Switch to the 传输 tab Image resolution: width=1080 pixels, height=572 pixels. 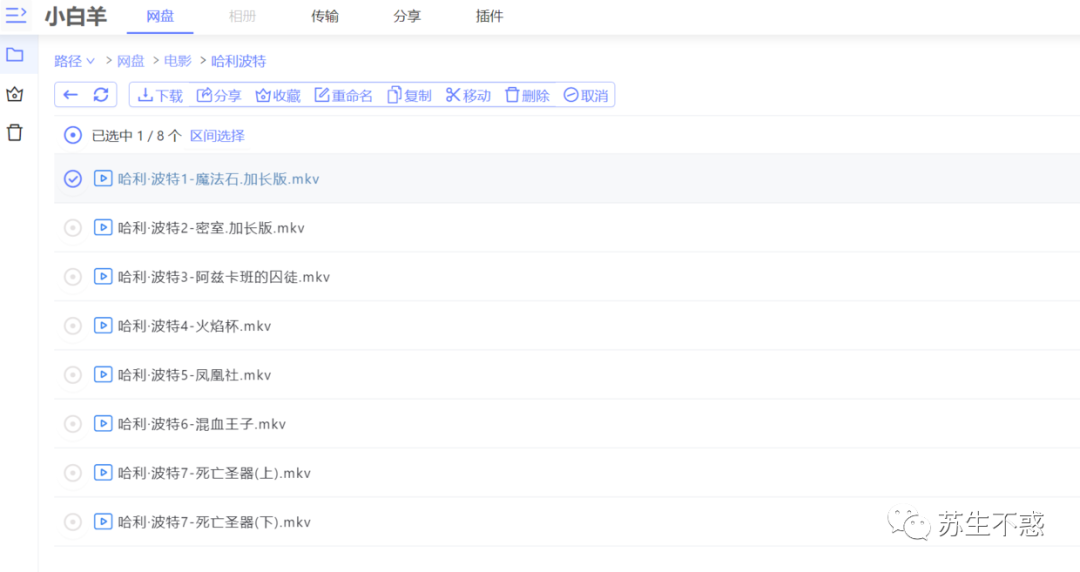click(324, 17)
